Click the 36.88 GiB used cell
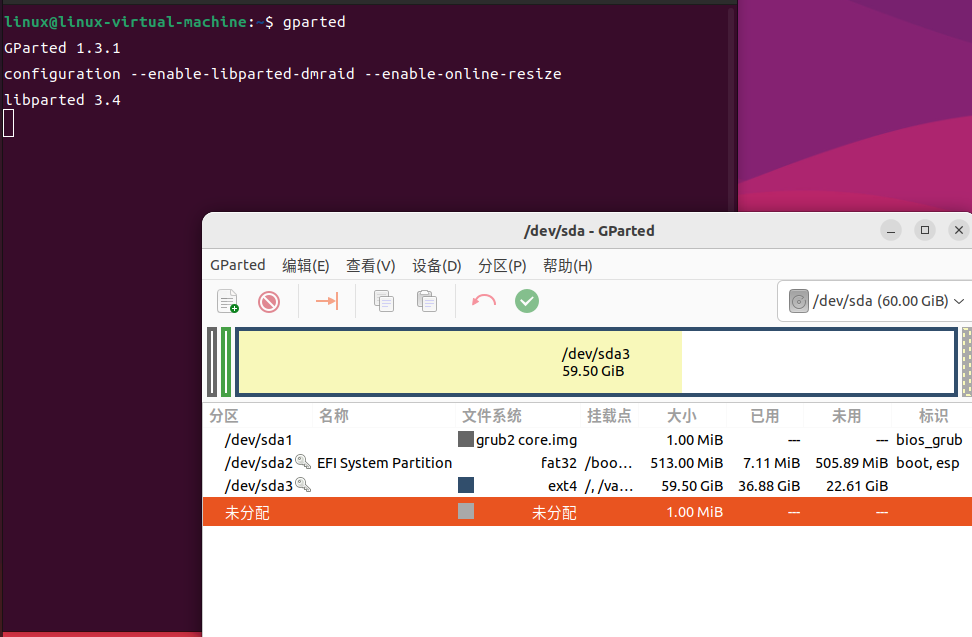972x637 pixels. click(769, 486)
